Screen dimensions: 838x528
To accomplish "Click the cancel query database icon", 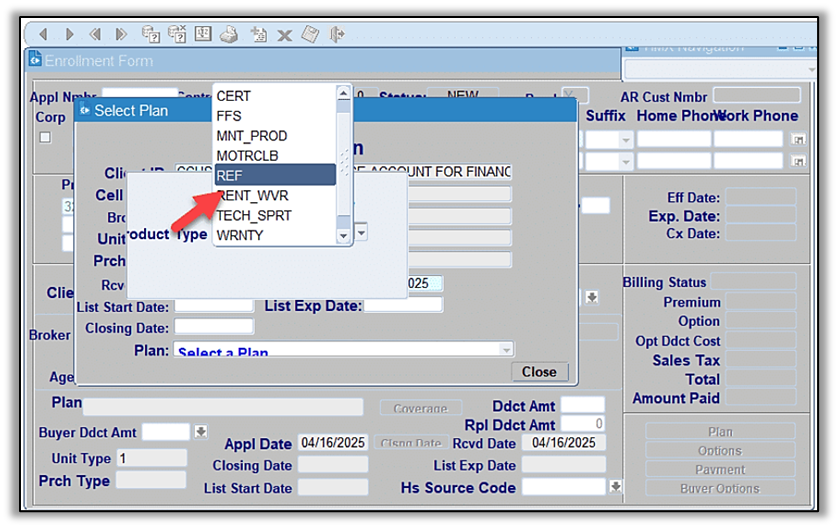I will [x=177, y=34].
